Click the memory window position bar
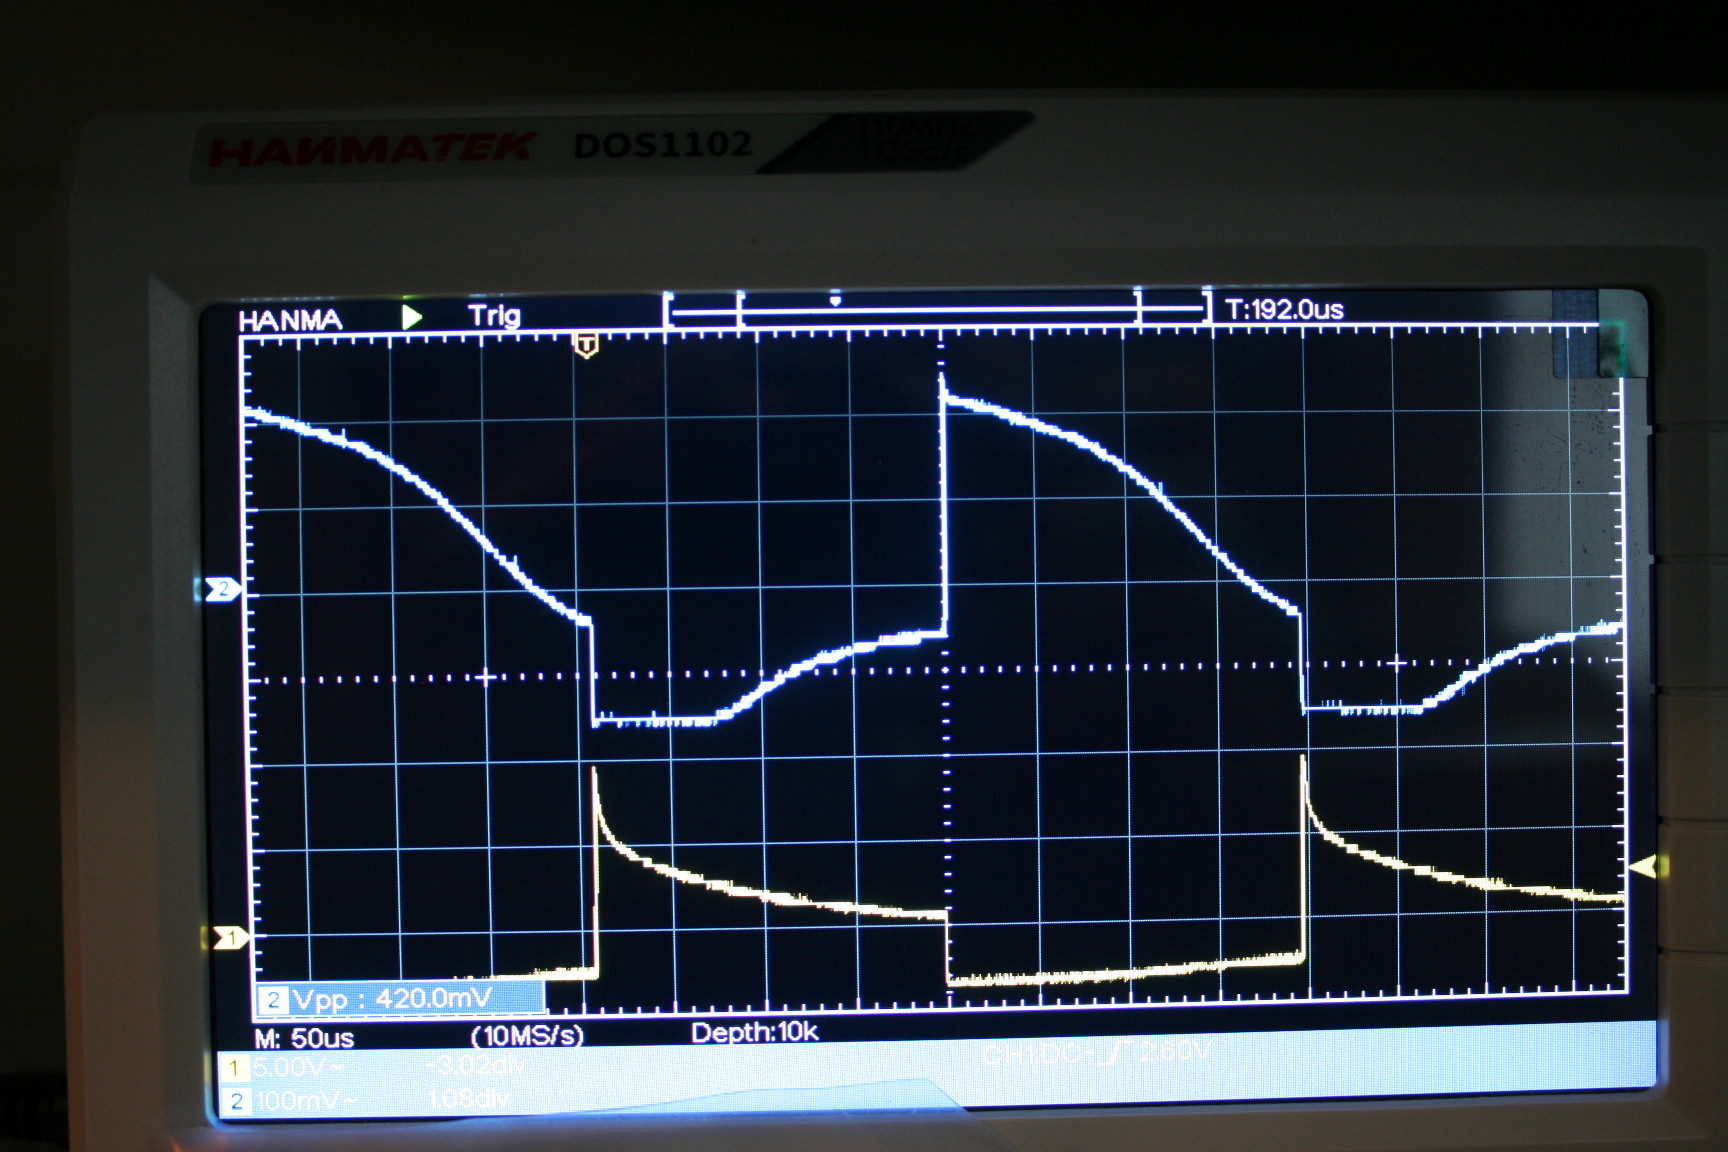Viewport: 1728px width, 1152px height. (x=936, y=312)
